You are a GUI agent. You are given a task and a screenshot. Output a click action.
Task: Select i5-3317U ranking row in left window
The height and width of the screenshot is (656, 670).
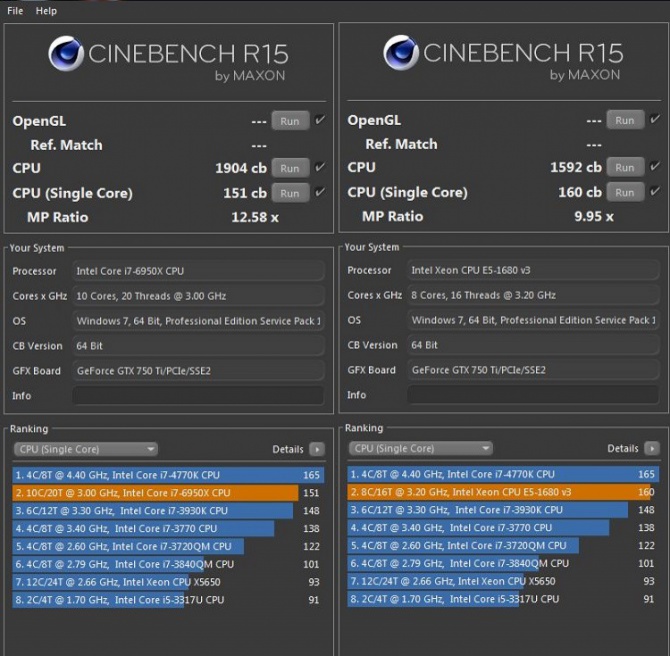(x=168, y=600)
